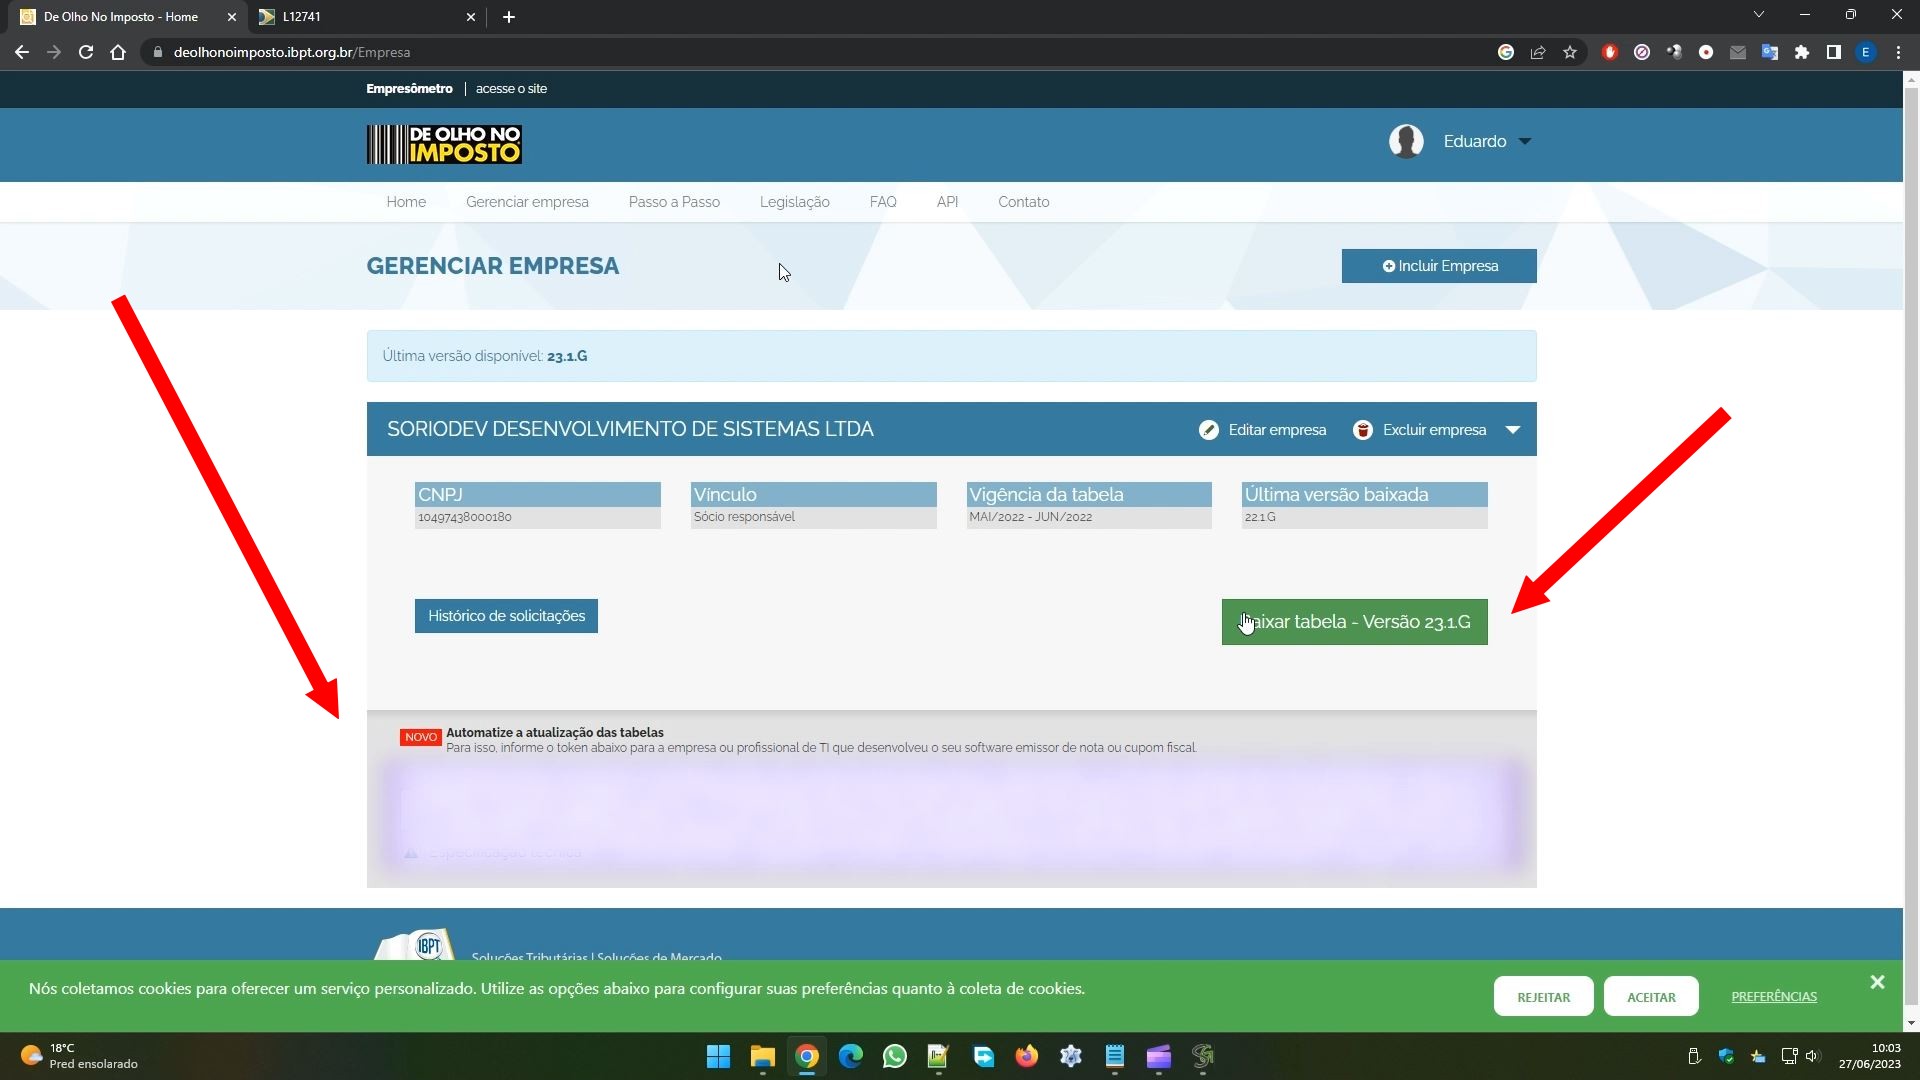Click the IBPT footer logo
The image size is (1920, 1080).
point(416,945)
